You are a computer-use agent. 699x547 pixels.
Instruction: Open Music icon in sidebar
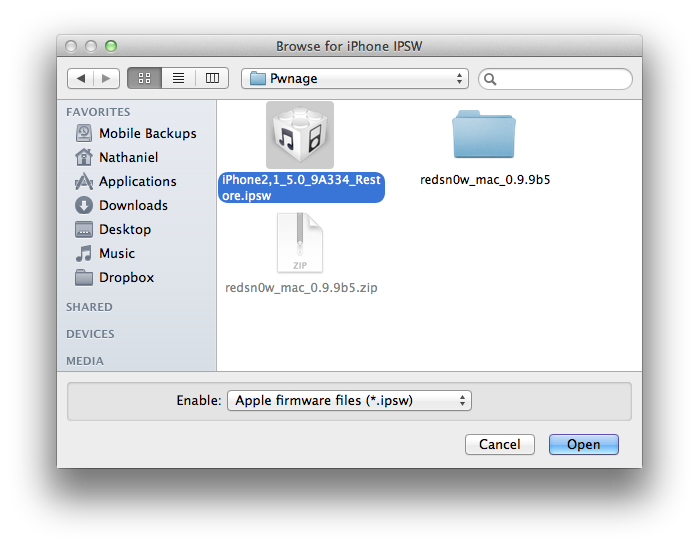[x=84, y=254]
